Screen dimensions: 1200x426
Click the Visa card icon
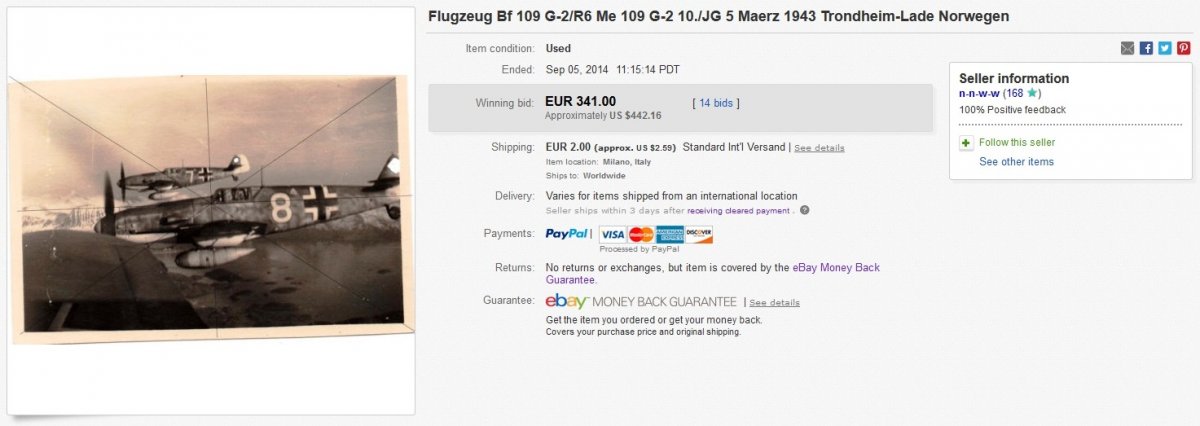click(x=612, y=234)
